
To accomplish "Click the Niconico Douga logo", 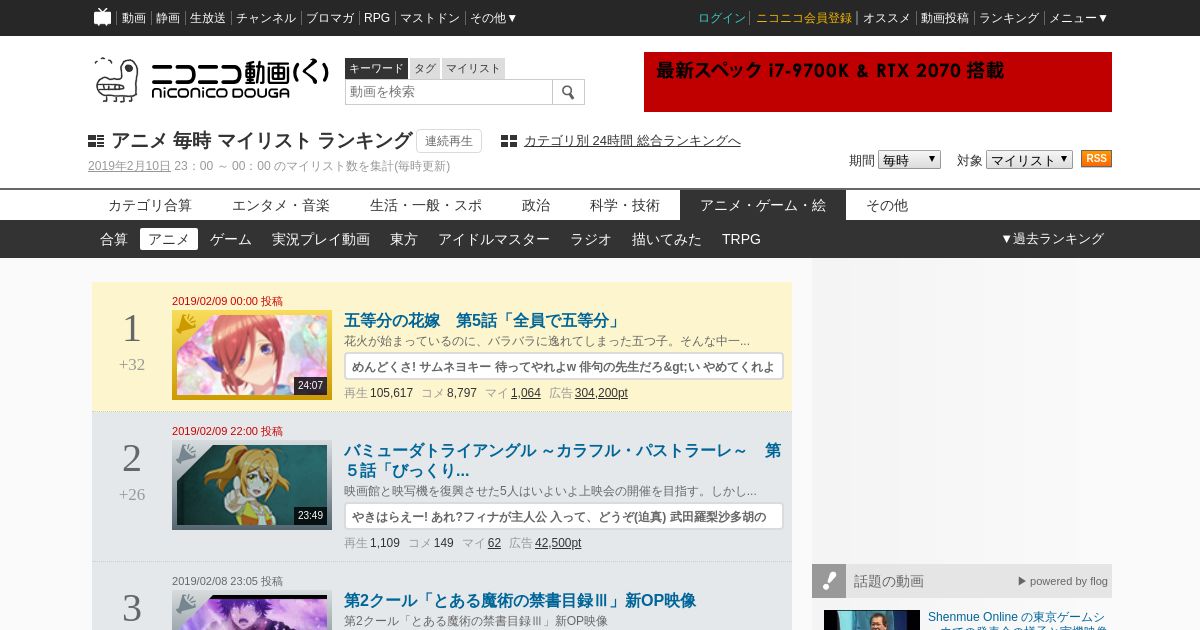I will point(211,79).
